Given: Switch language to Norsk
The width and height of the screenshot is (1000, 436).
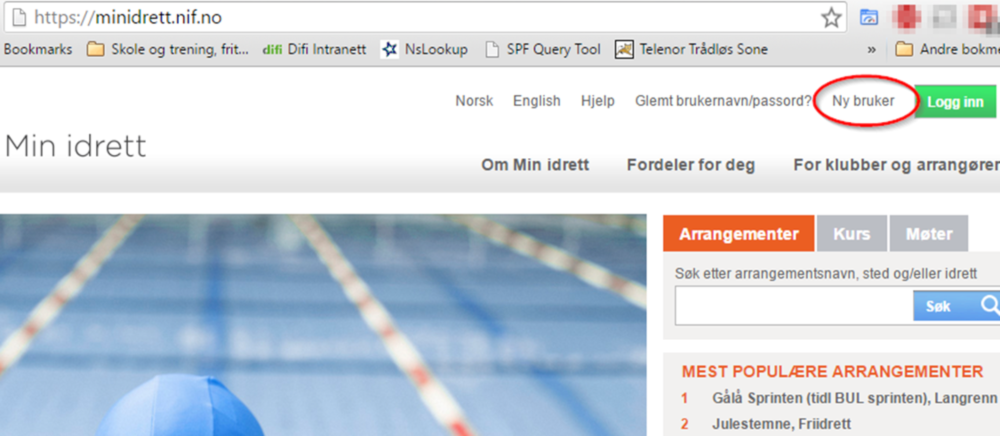Looking at the screenshot, I should (474, 101).
